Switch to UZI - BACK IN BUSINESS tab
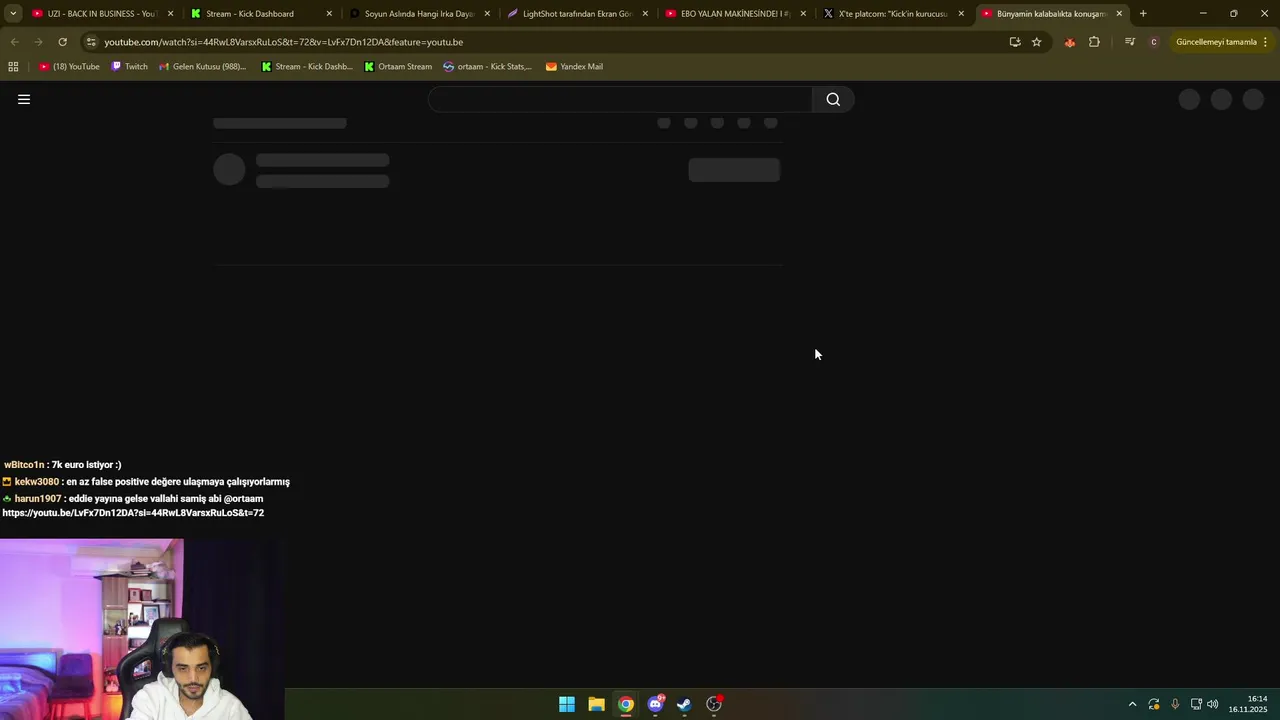 point(101,14)
